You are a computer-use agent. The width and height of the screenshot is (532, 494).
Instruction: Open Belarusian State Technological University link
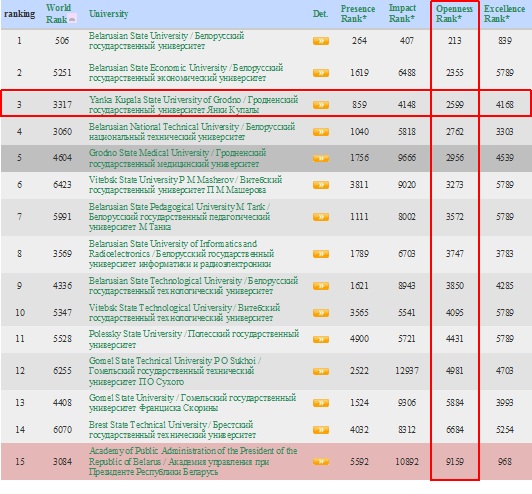[193, 286]
